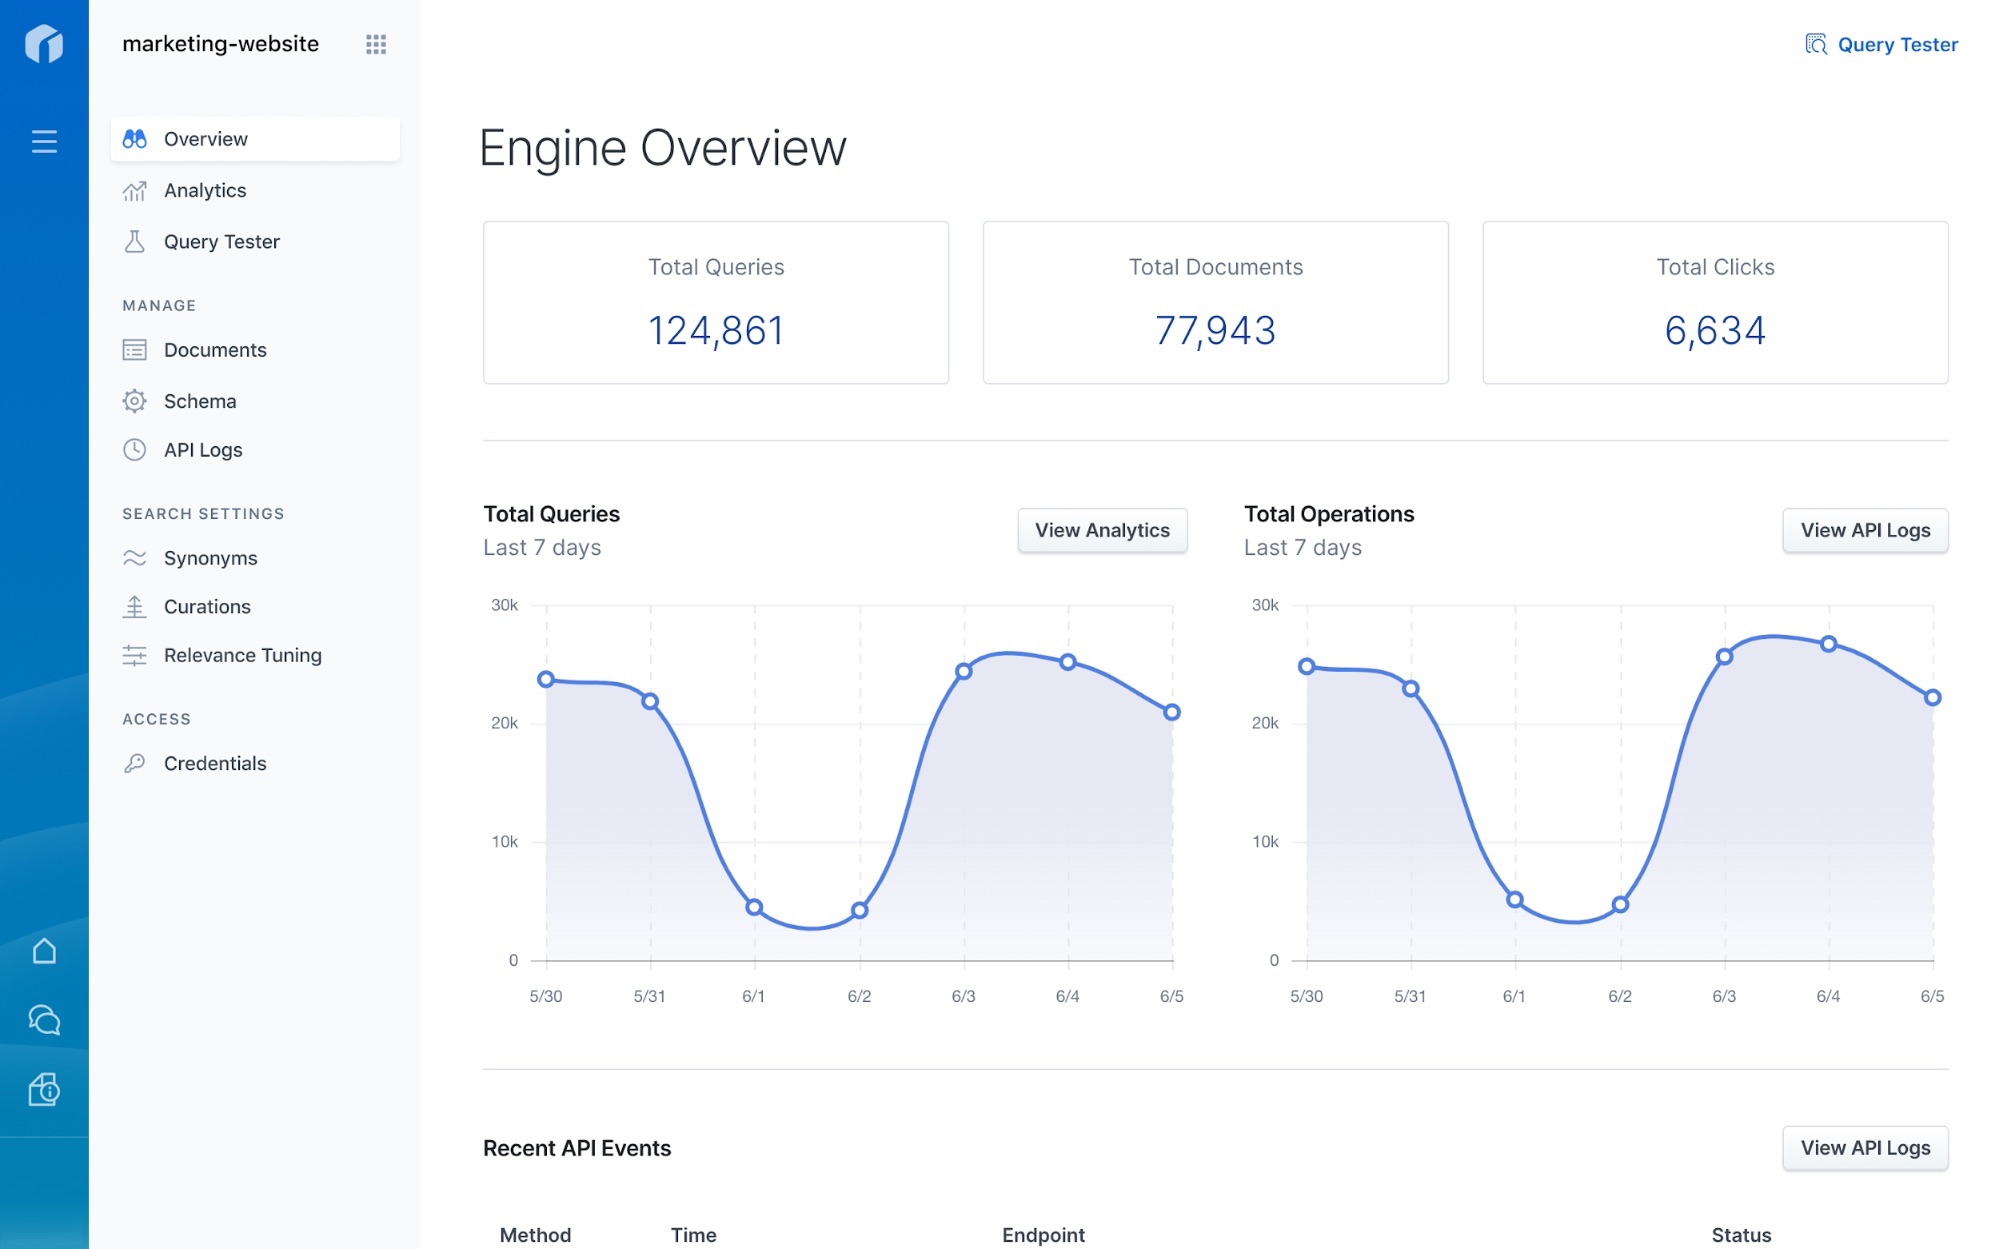Click the home icon in bottom left dock
This screenshot has height=1249, width=1999.
point(45,950)
